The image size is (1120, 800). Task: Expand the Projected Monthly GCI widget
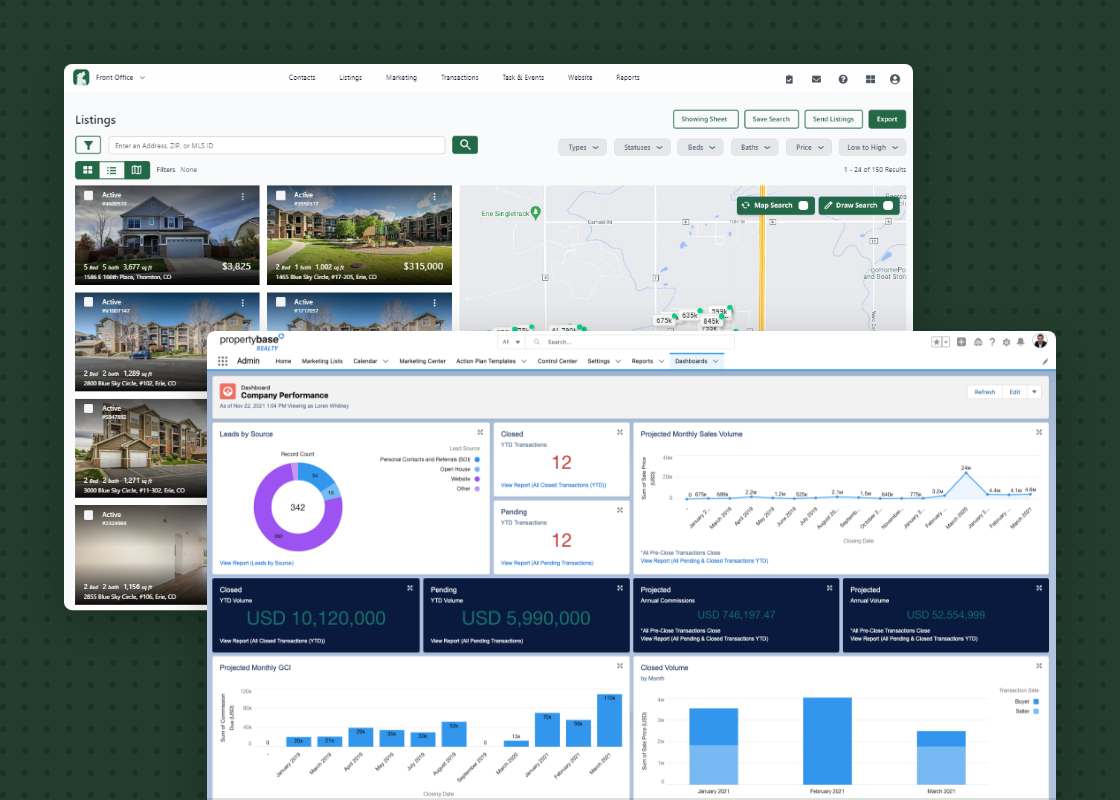620,666
